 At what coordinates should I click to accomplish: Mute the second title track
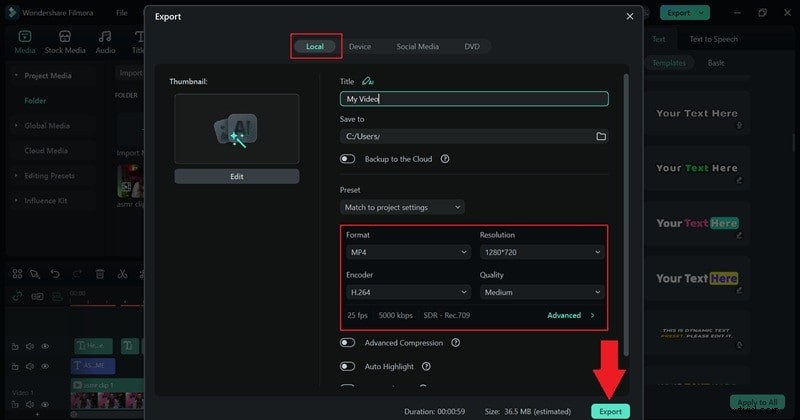[30, 366]
